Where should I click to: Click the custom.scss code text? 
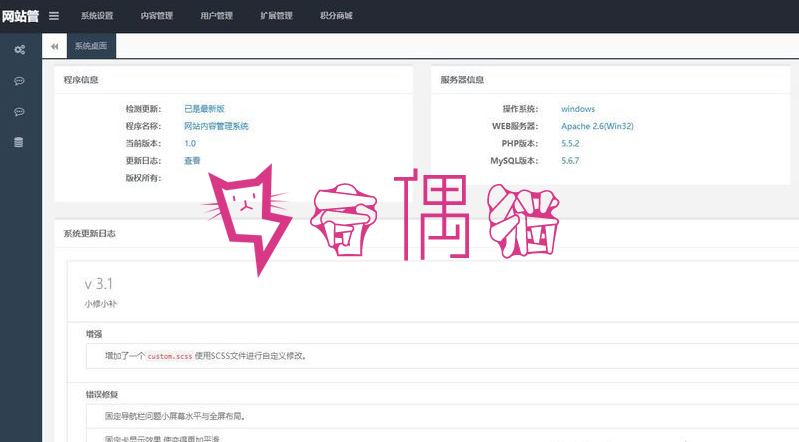(x=170, y=356)
